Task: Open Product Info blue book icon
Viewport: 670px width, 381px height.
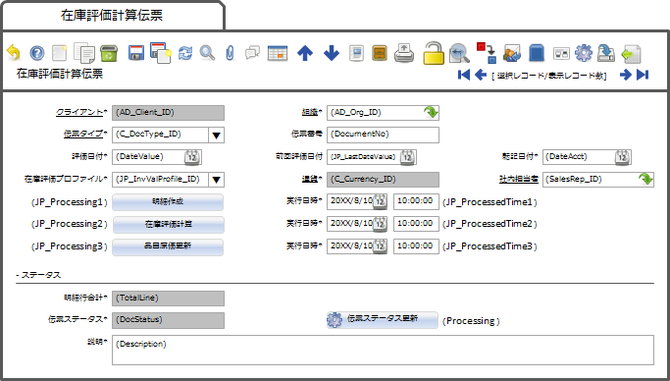Action: point(537,53)
